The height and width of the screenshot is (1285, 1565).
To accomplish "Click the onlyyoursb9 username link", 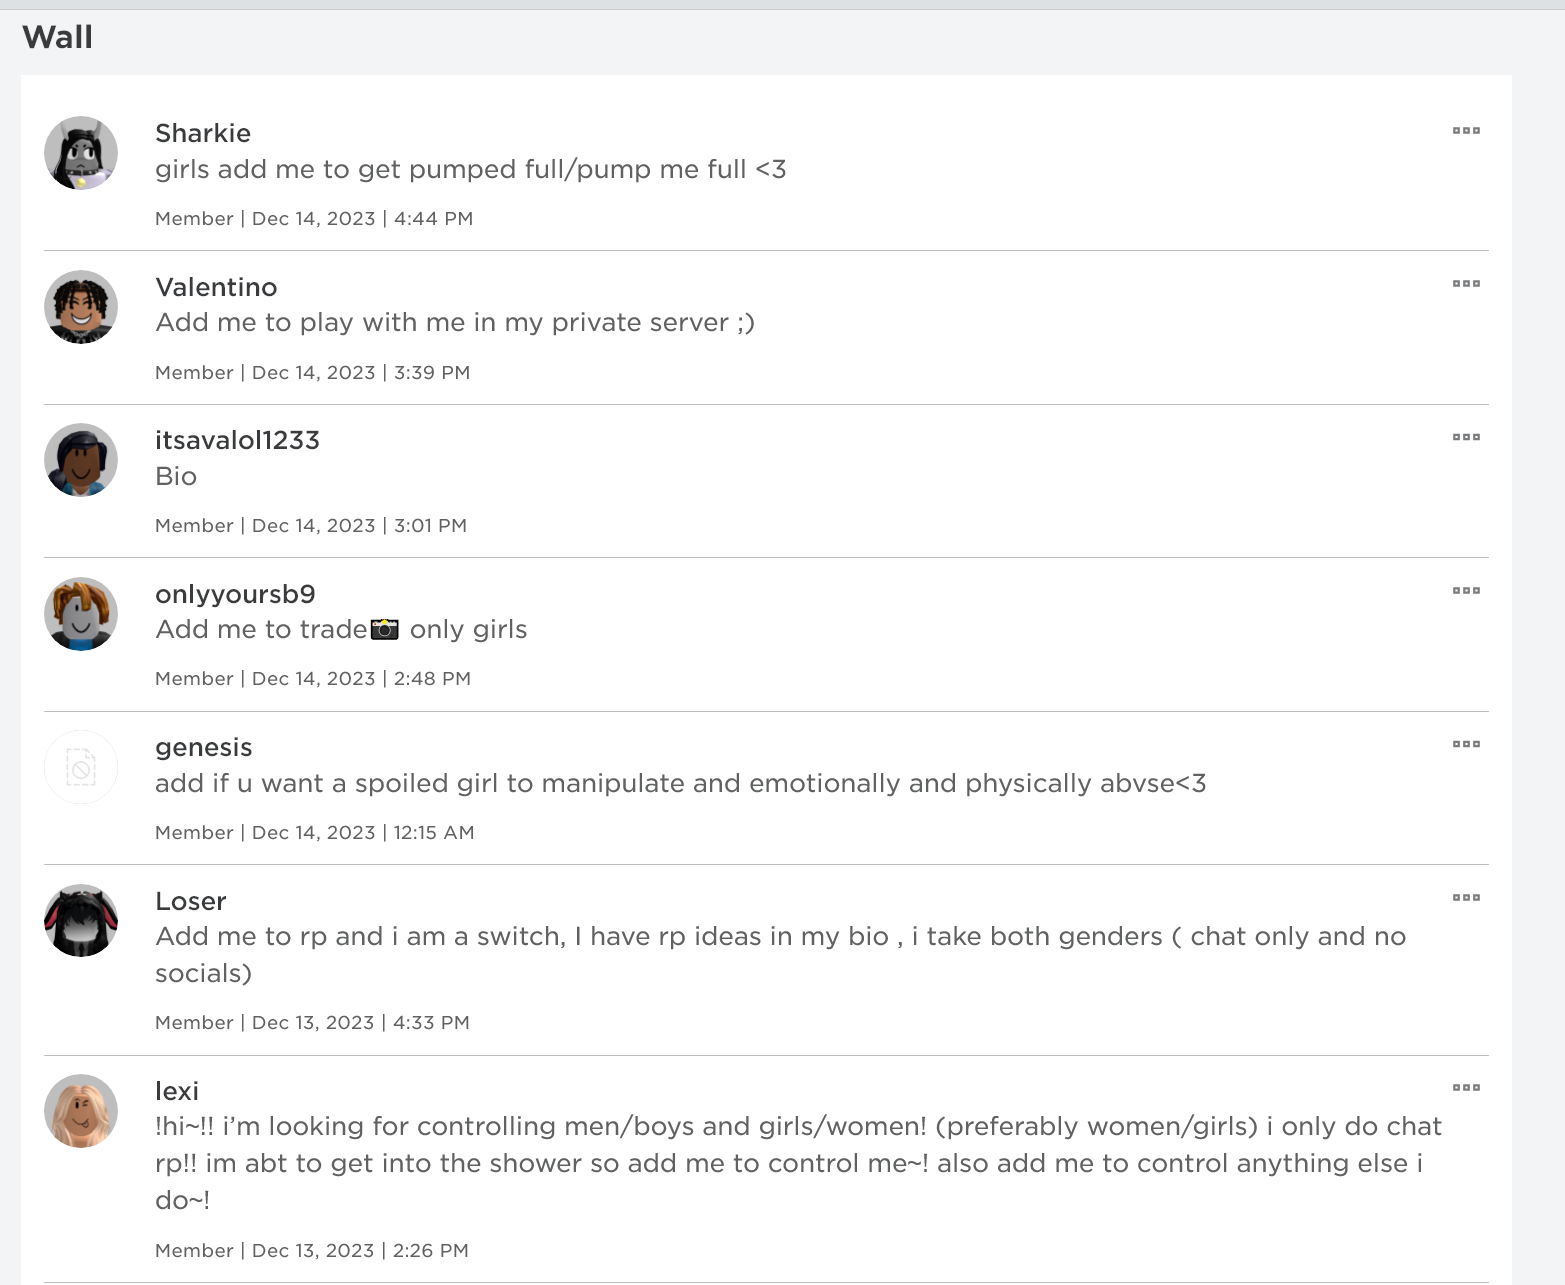I will point(235,594).
